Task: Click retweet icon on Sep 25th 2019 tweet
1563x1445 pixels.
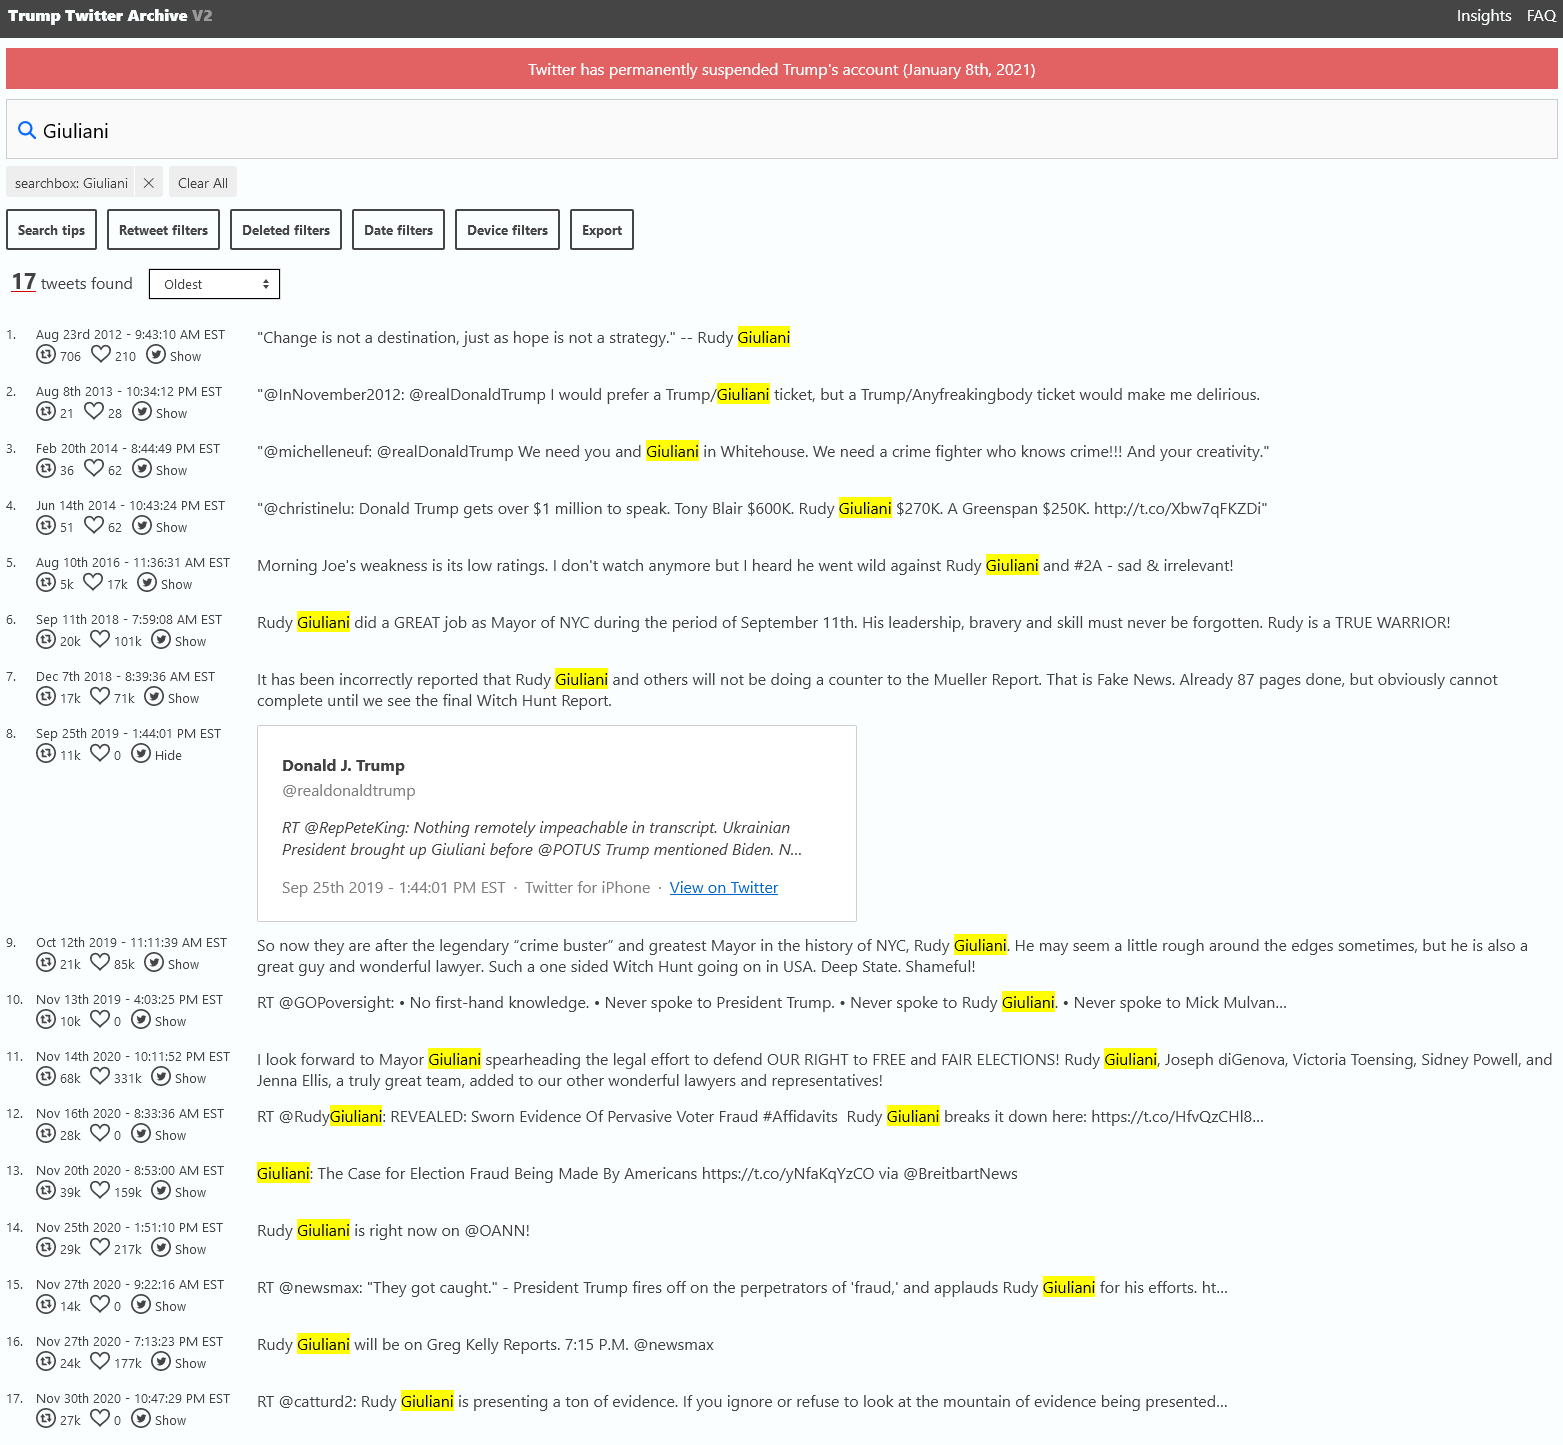Action: [46, 753]
